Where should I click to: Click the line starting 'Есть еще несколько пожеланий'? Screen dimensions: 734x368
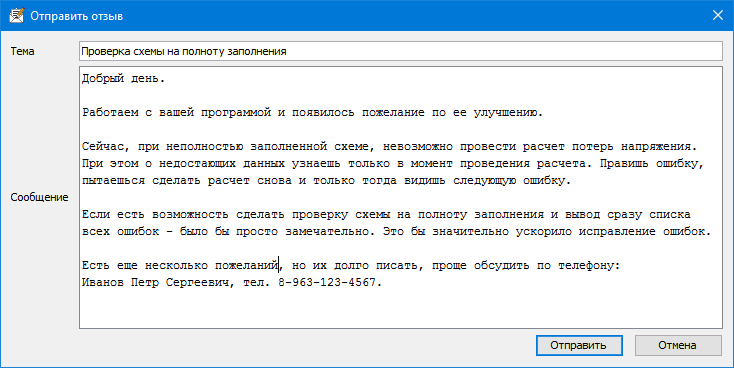(351, 265)
